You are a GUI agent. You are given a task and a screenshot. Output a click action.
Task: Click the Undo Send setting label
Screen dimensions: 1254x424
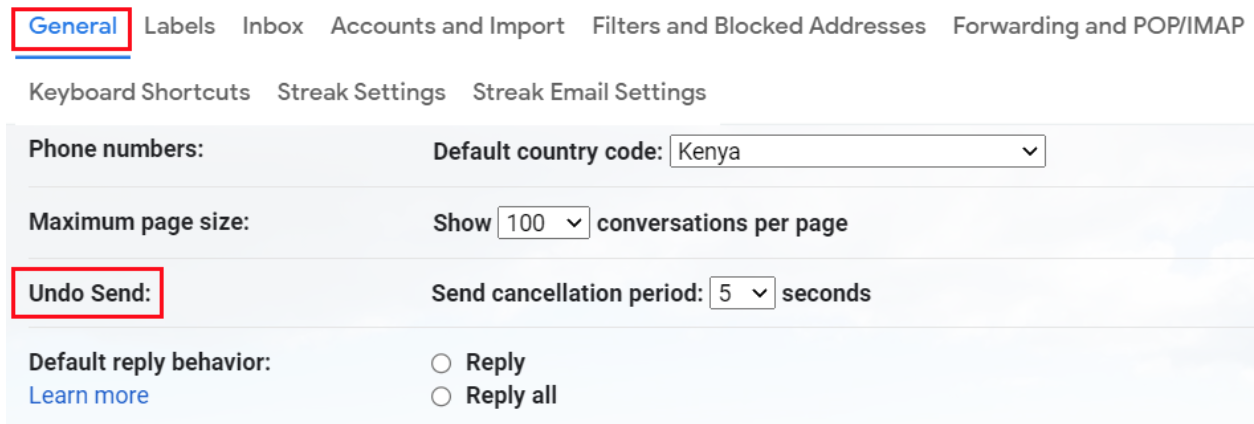(x=88, y=294)
